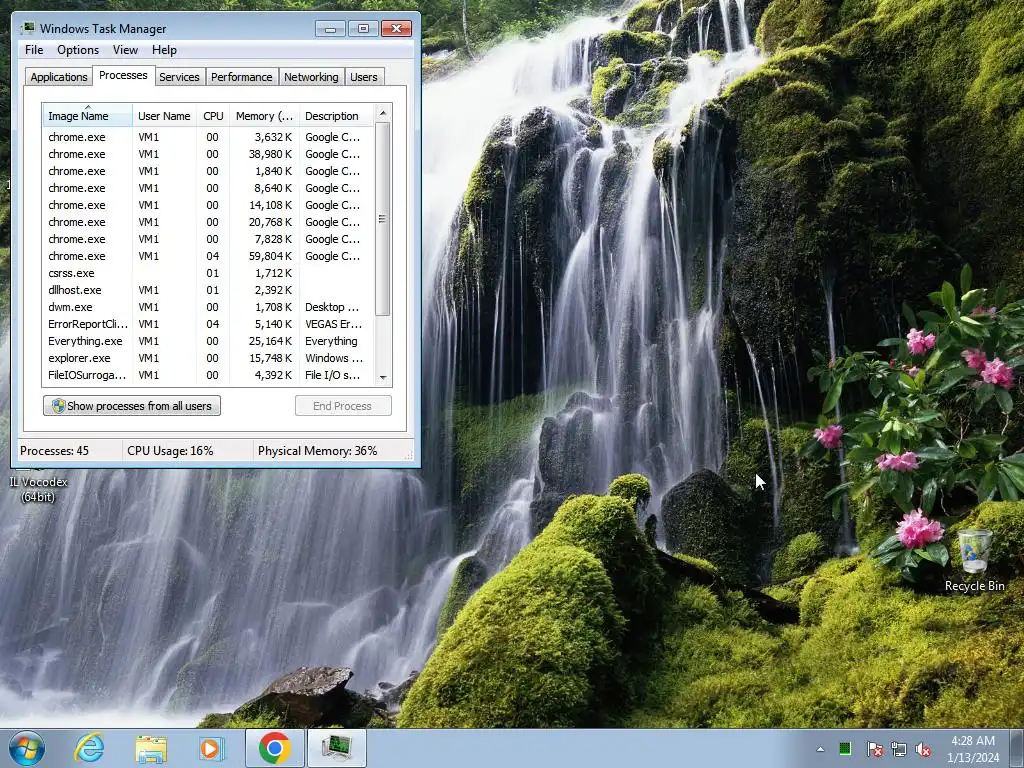Click Physical Memory: 36% status text
This screenshot has width=1024, height=768.
(317, 451)
